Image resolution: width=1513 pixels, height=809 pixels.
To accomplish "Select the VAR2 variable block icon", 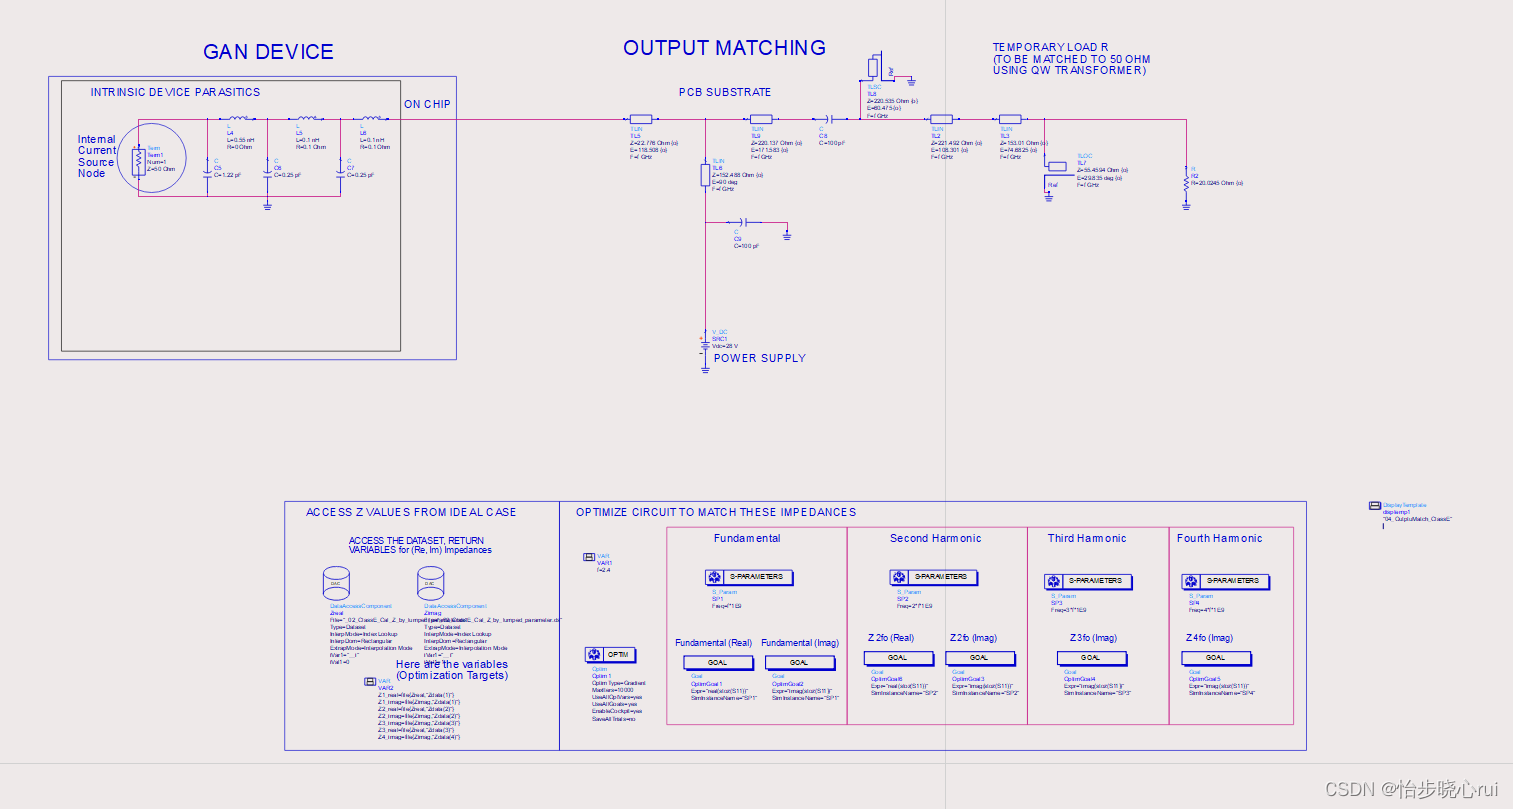I will pos(370,681).
